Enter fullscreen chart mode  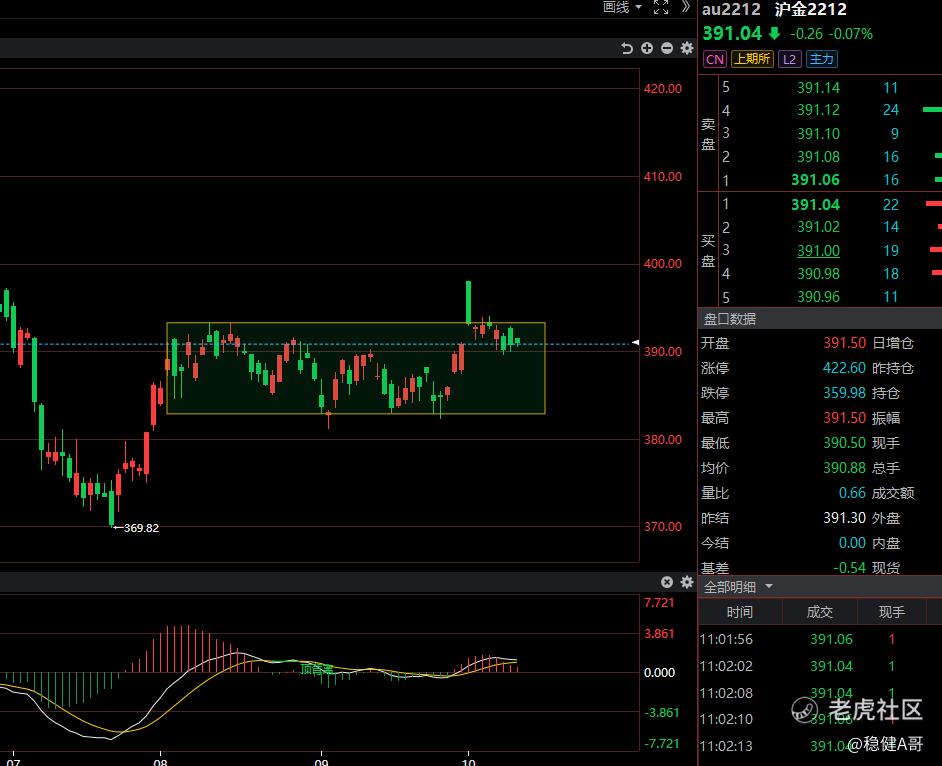661,7
